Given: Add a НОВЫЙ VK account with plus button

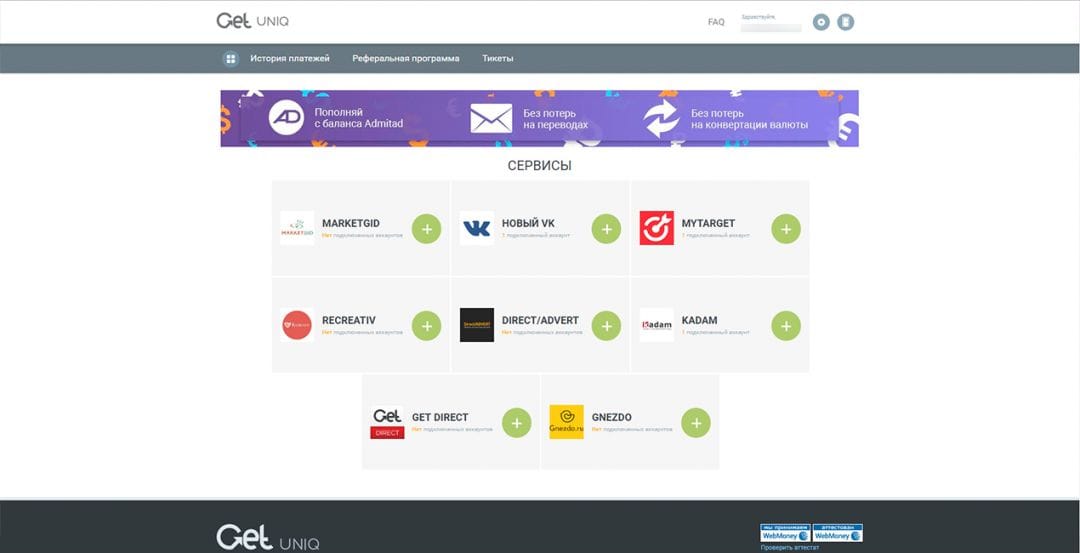Looking at the screenshot, I should [x=606, y=229].
